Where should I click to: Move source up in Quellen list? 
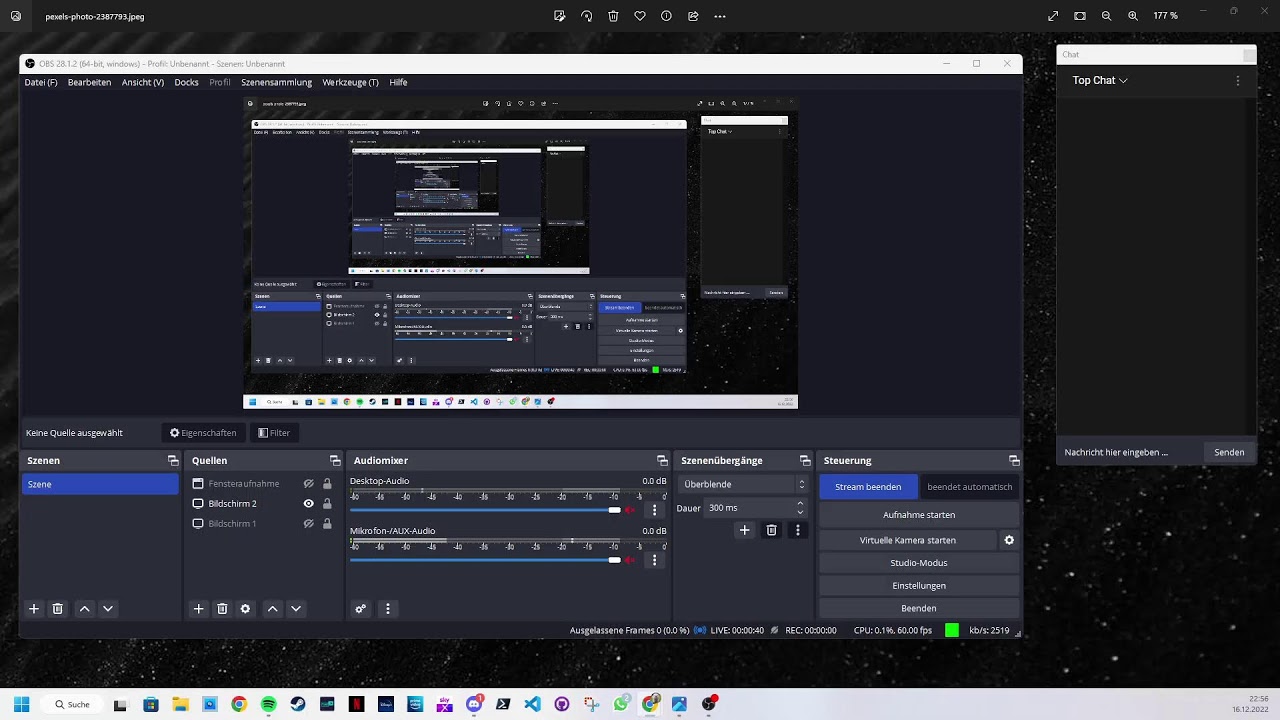pyautogui.click(x=272, y=608)
